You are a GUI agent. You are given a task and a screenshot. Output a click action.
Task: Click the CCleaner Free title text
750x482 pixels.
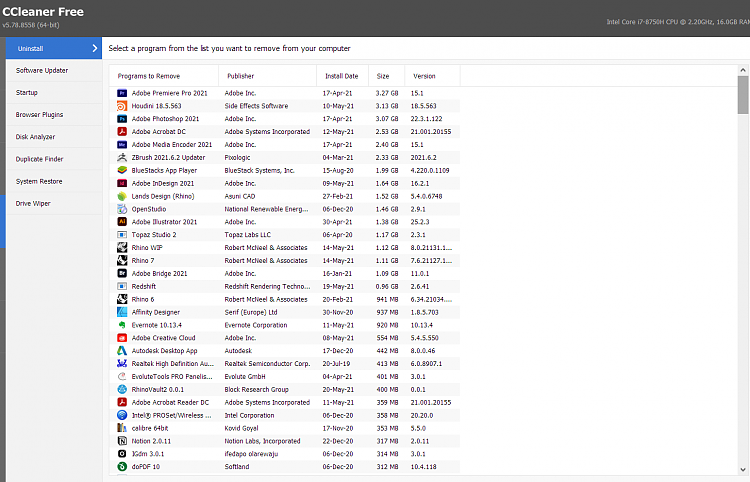pyautogui.click(x=43, y=12)
